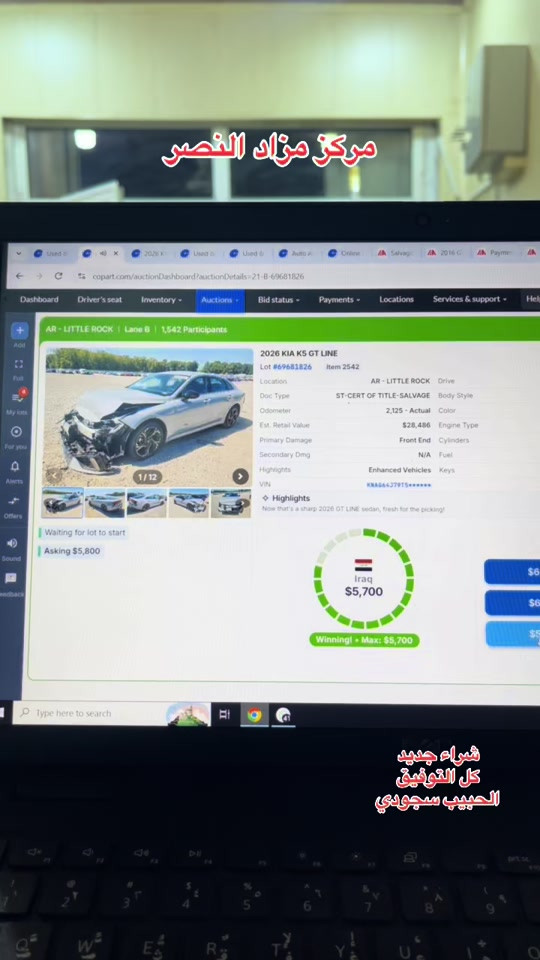The height and width of the screenshot is (960, 540).
Task: Open the tab search chevron in Chrome
Action: (x=18, y=253)
